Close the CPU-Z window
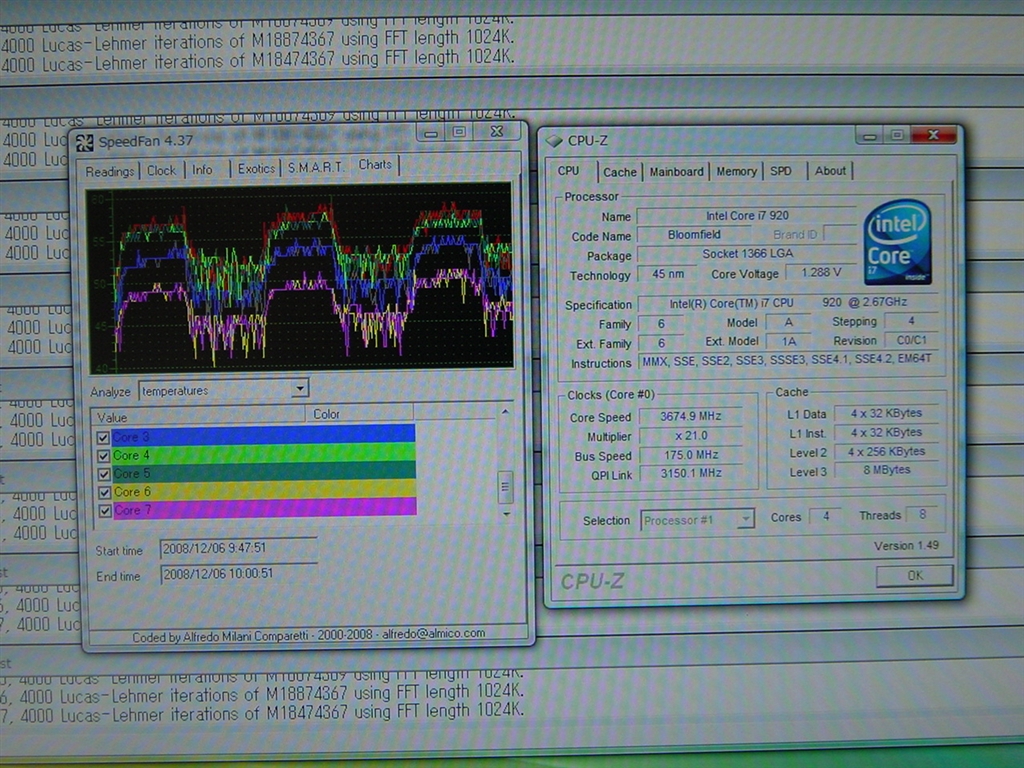This screenshot has height=768, width=1024. (x=934, y=134)
